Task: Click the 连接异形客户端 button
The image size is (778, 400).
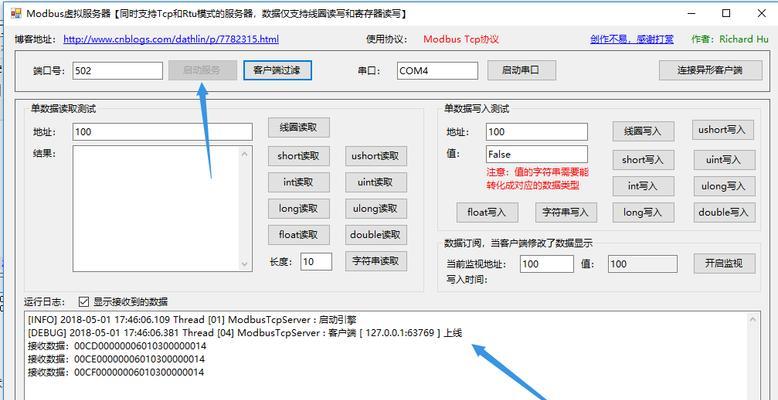Action: tap(711, 70)
